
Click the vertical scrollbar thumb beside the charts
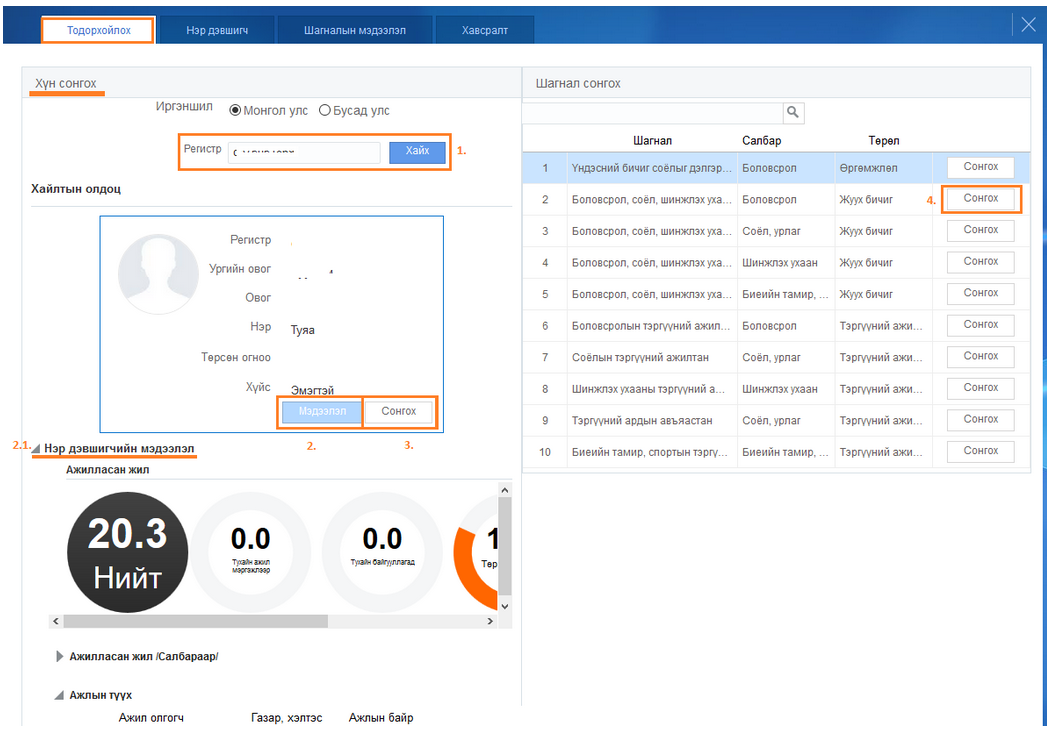505,545
